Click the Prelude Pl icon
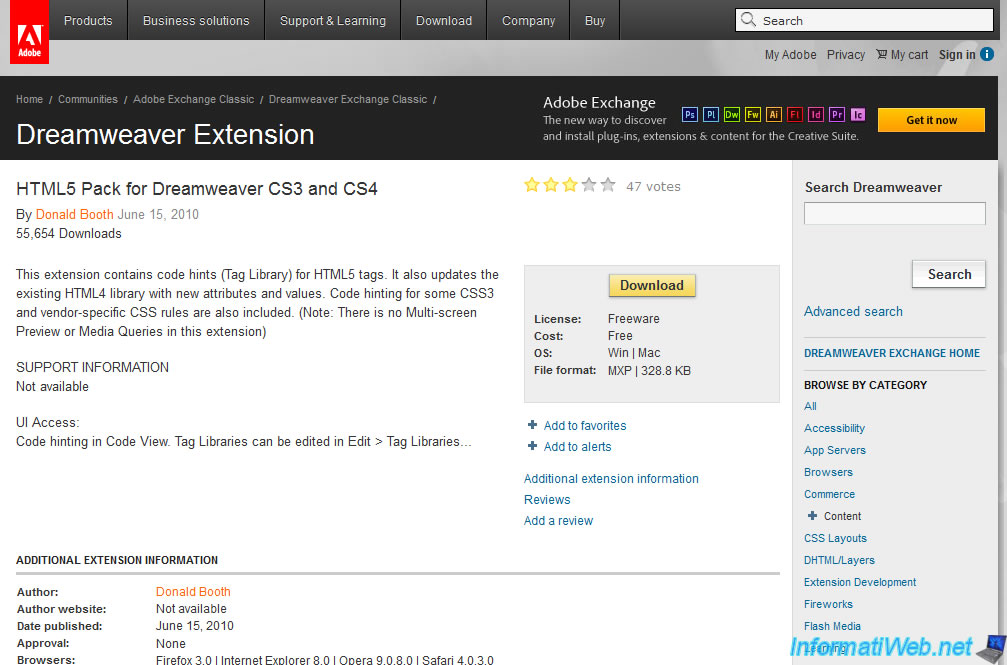1007x665 pixels. click(x=711, y=114)
